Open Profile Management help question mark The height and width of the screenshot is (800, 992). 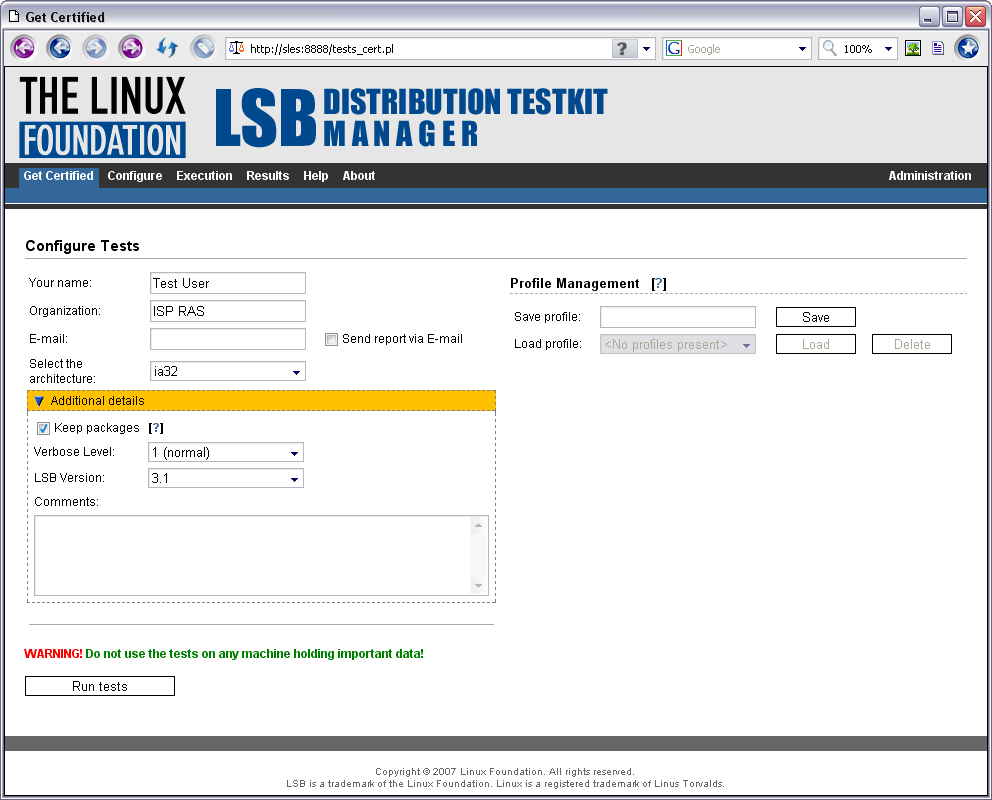[659, 283]
